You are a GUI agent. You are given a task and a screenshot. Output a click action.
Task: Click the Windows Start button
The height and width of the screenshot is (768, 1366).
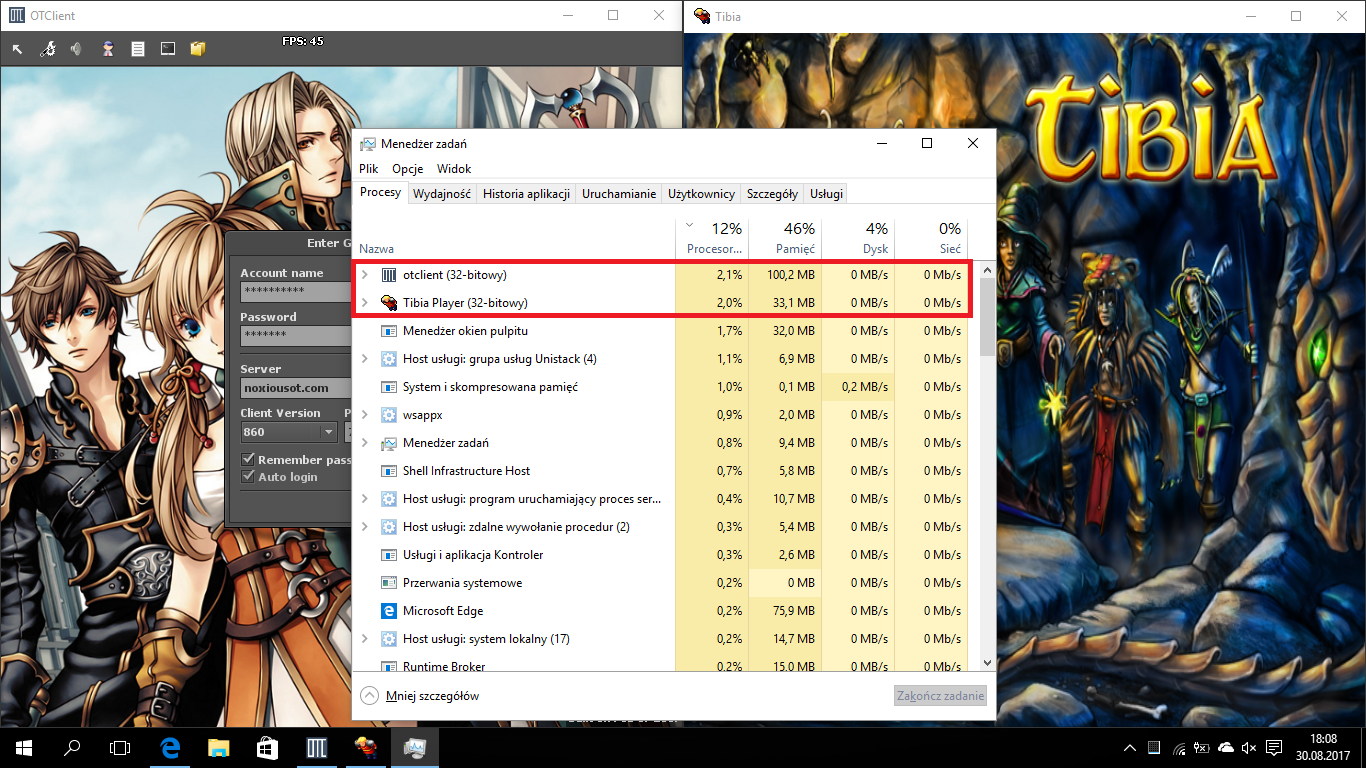[24, 747]
